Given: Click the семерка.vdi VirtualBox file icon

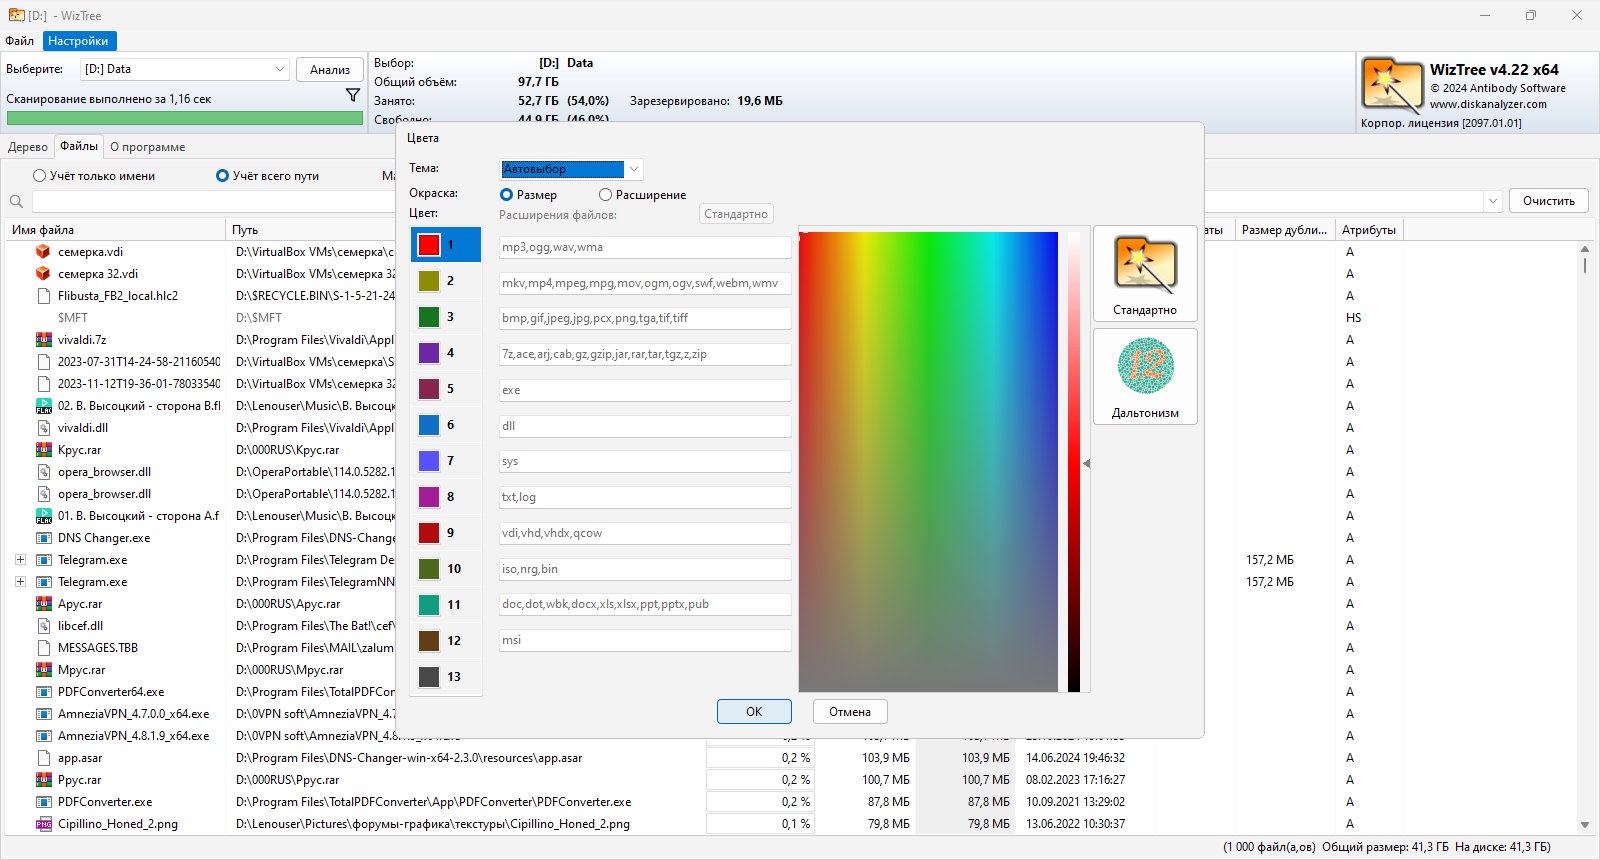Looking at the screenshot, I should 43,252.
